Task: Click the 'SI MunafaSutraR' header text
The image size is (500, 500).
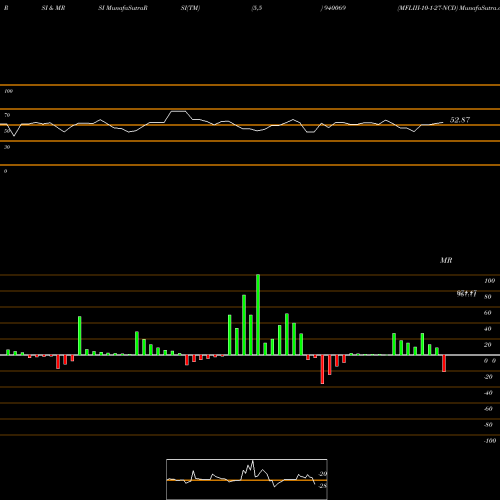Action: (123, 8)
